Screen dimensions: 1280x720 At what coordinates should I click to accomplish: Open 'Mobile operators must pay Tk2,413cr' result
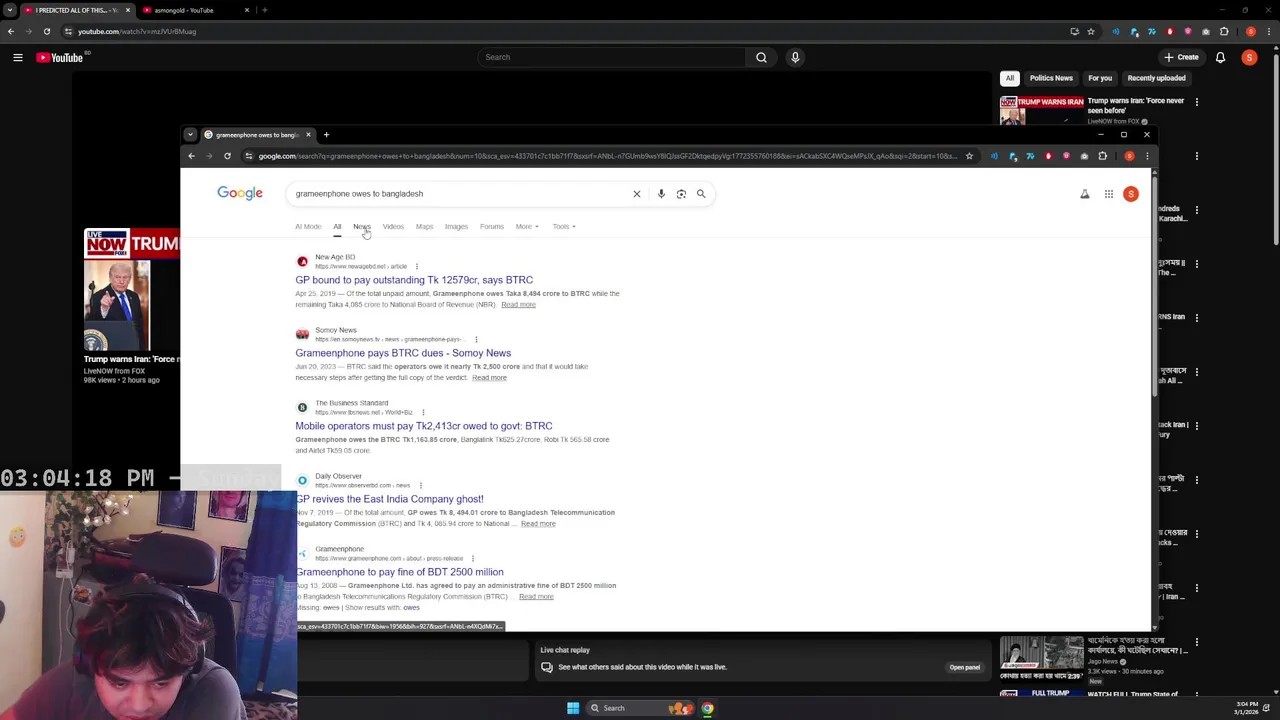[x=424, y=426]
